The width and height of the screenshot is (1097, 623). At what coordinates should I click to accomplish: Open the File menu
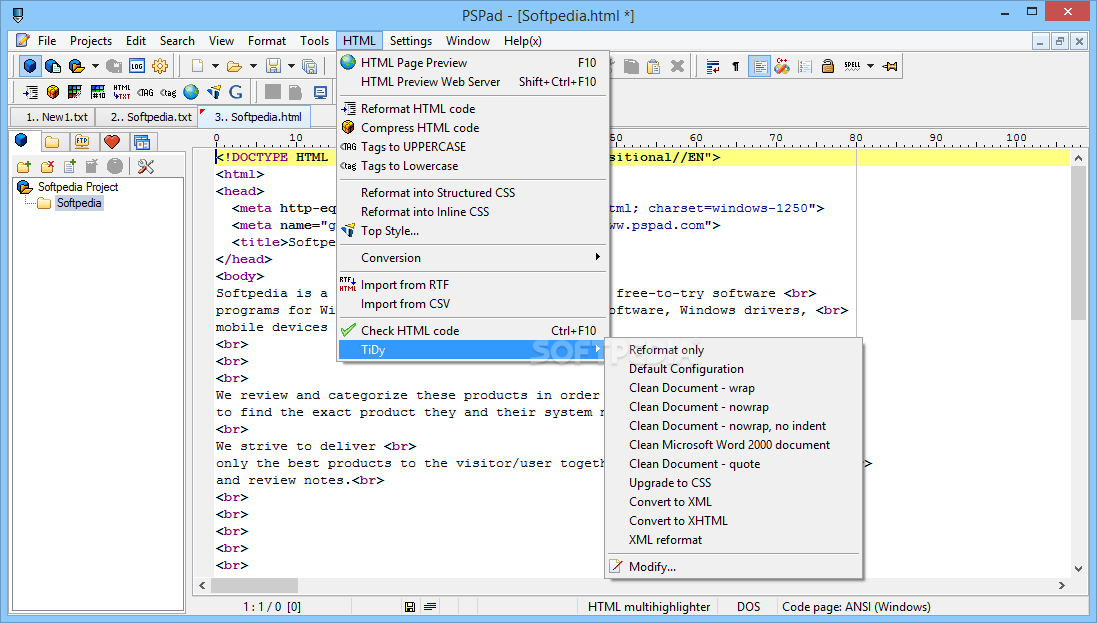click(x=47, y=41)
